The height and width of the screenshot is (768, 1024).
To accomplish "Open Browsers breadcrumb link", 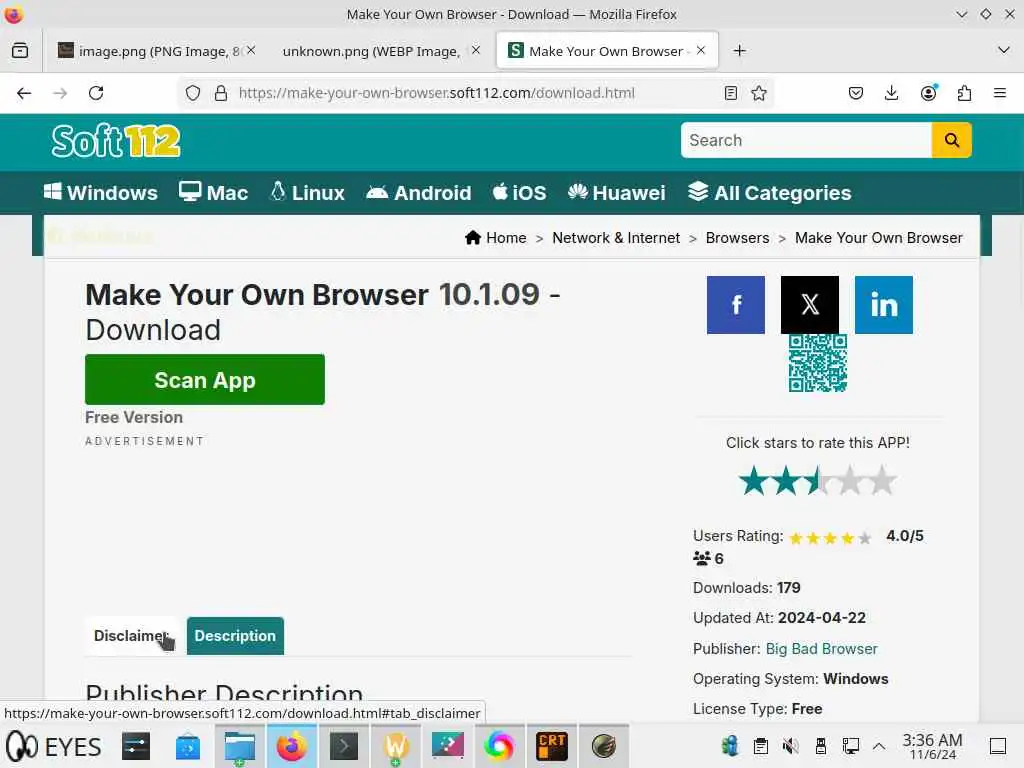I will coord(737,238).
